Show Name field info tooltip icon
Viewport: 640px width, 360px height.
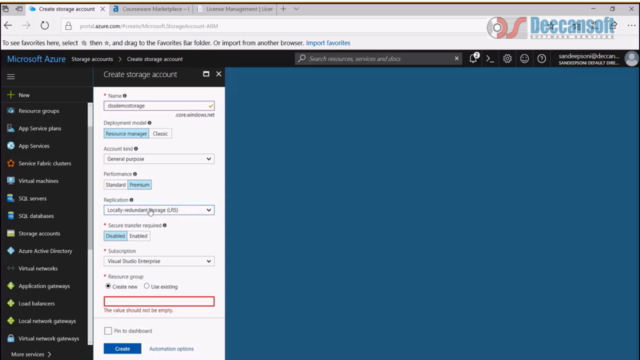(125, 96)
